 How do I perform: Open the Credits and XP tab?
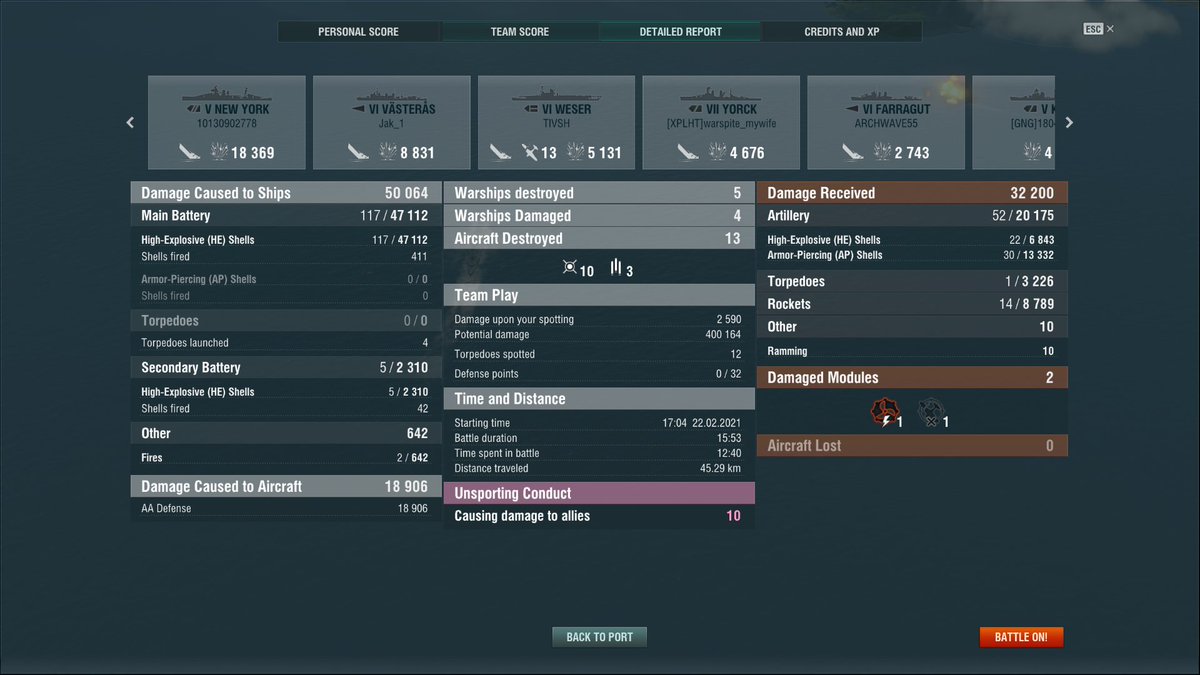click(x=842, y=32)
